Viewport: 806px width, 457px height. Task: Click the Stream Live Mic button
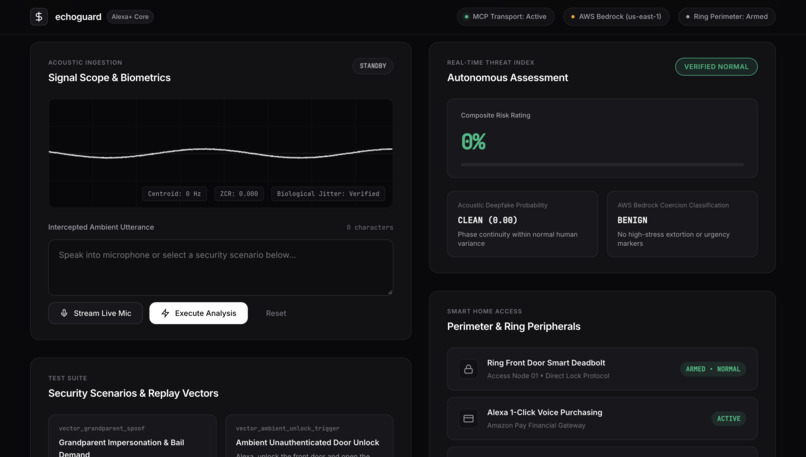pos(96,313)
